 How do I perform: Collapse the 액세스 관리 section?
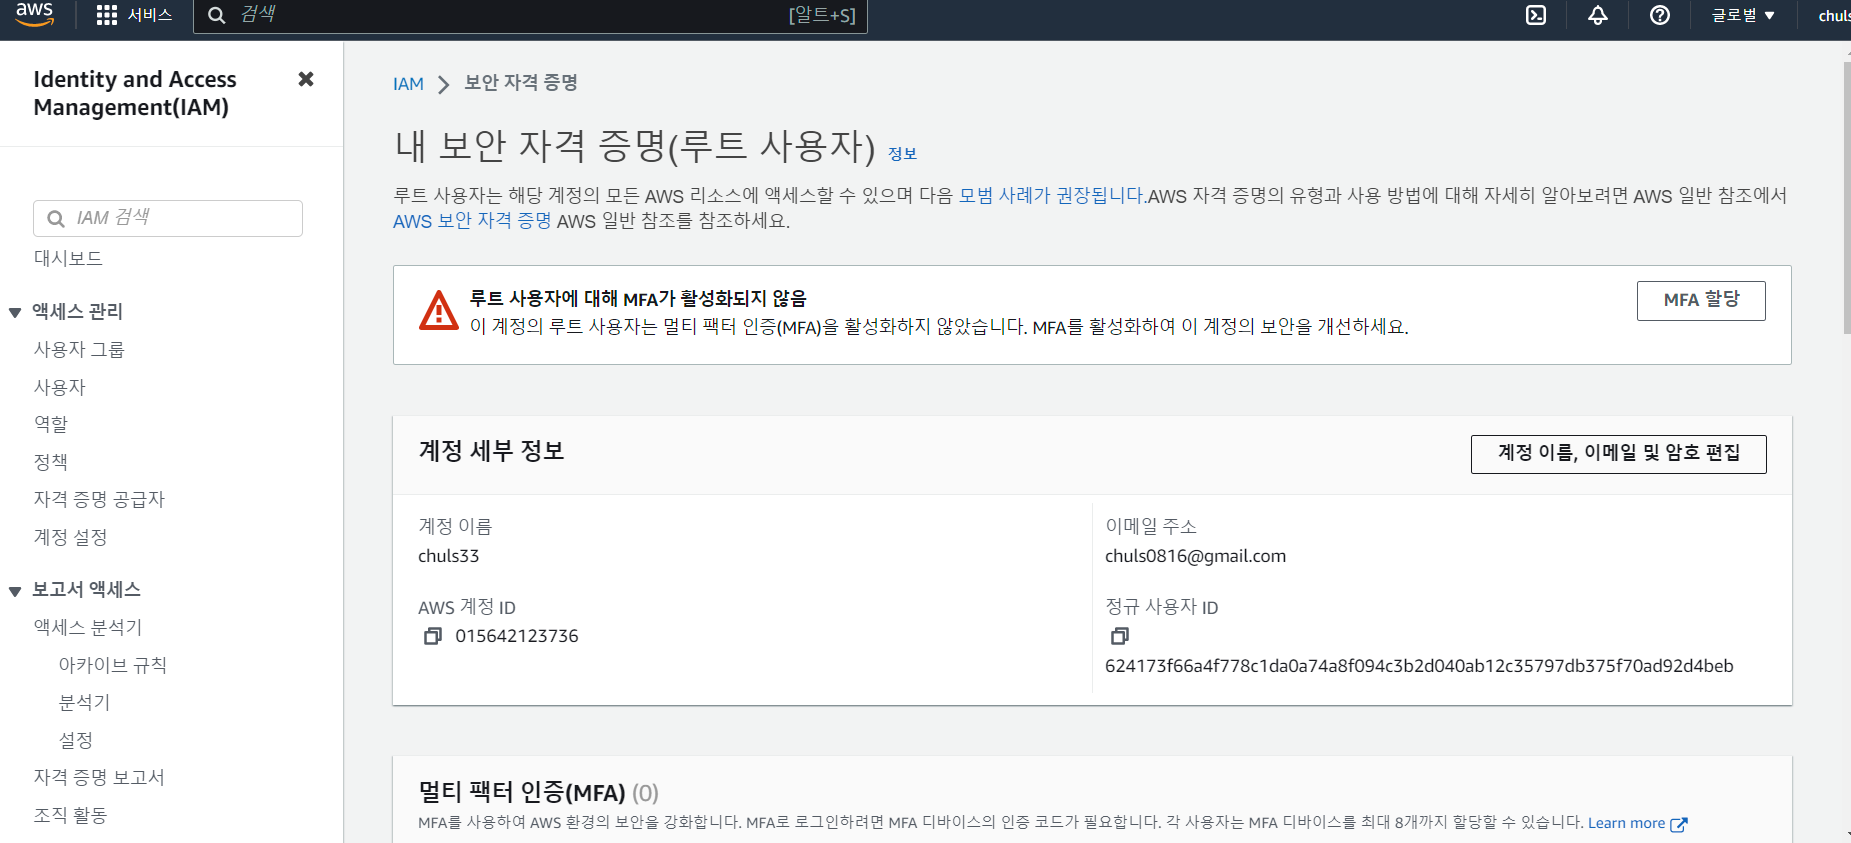[15, 312]
